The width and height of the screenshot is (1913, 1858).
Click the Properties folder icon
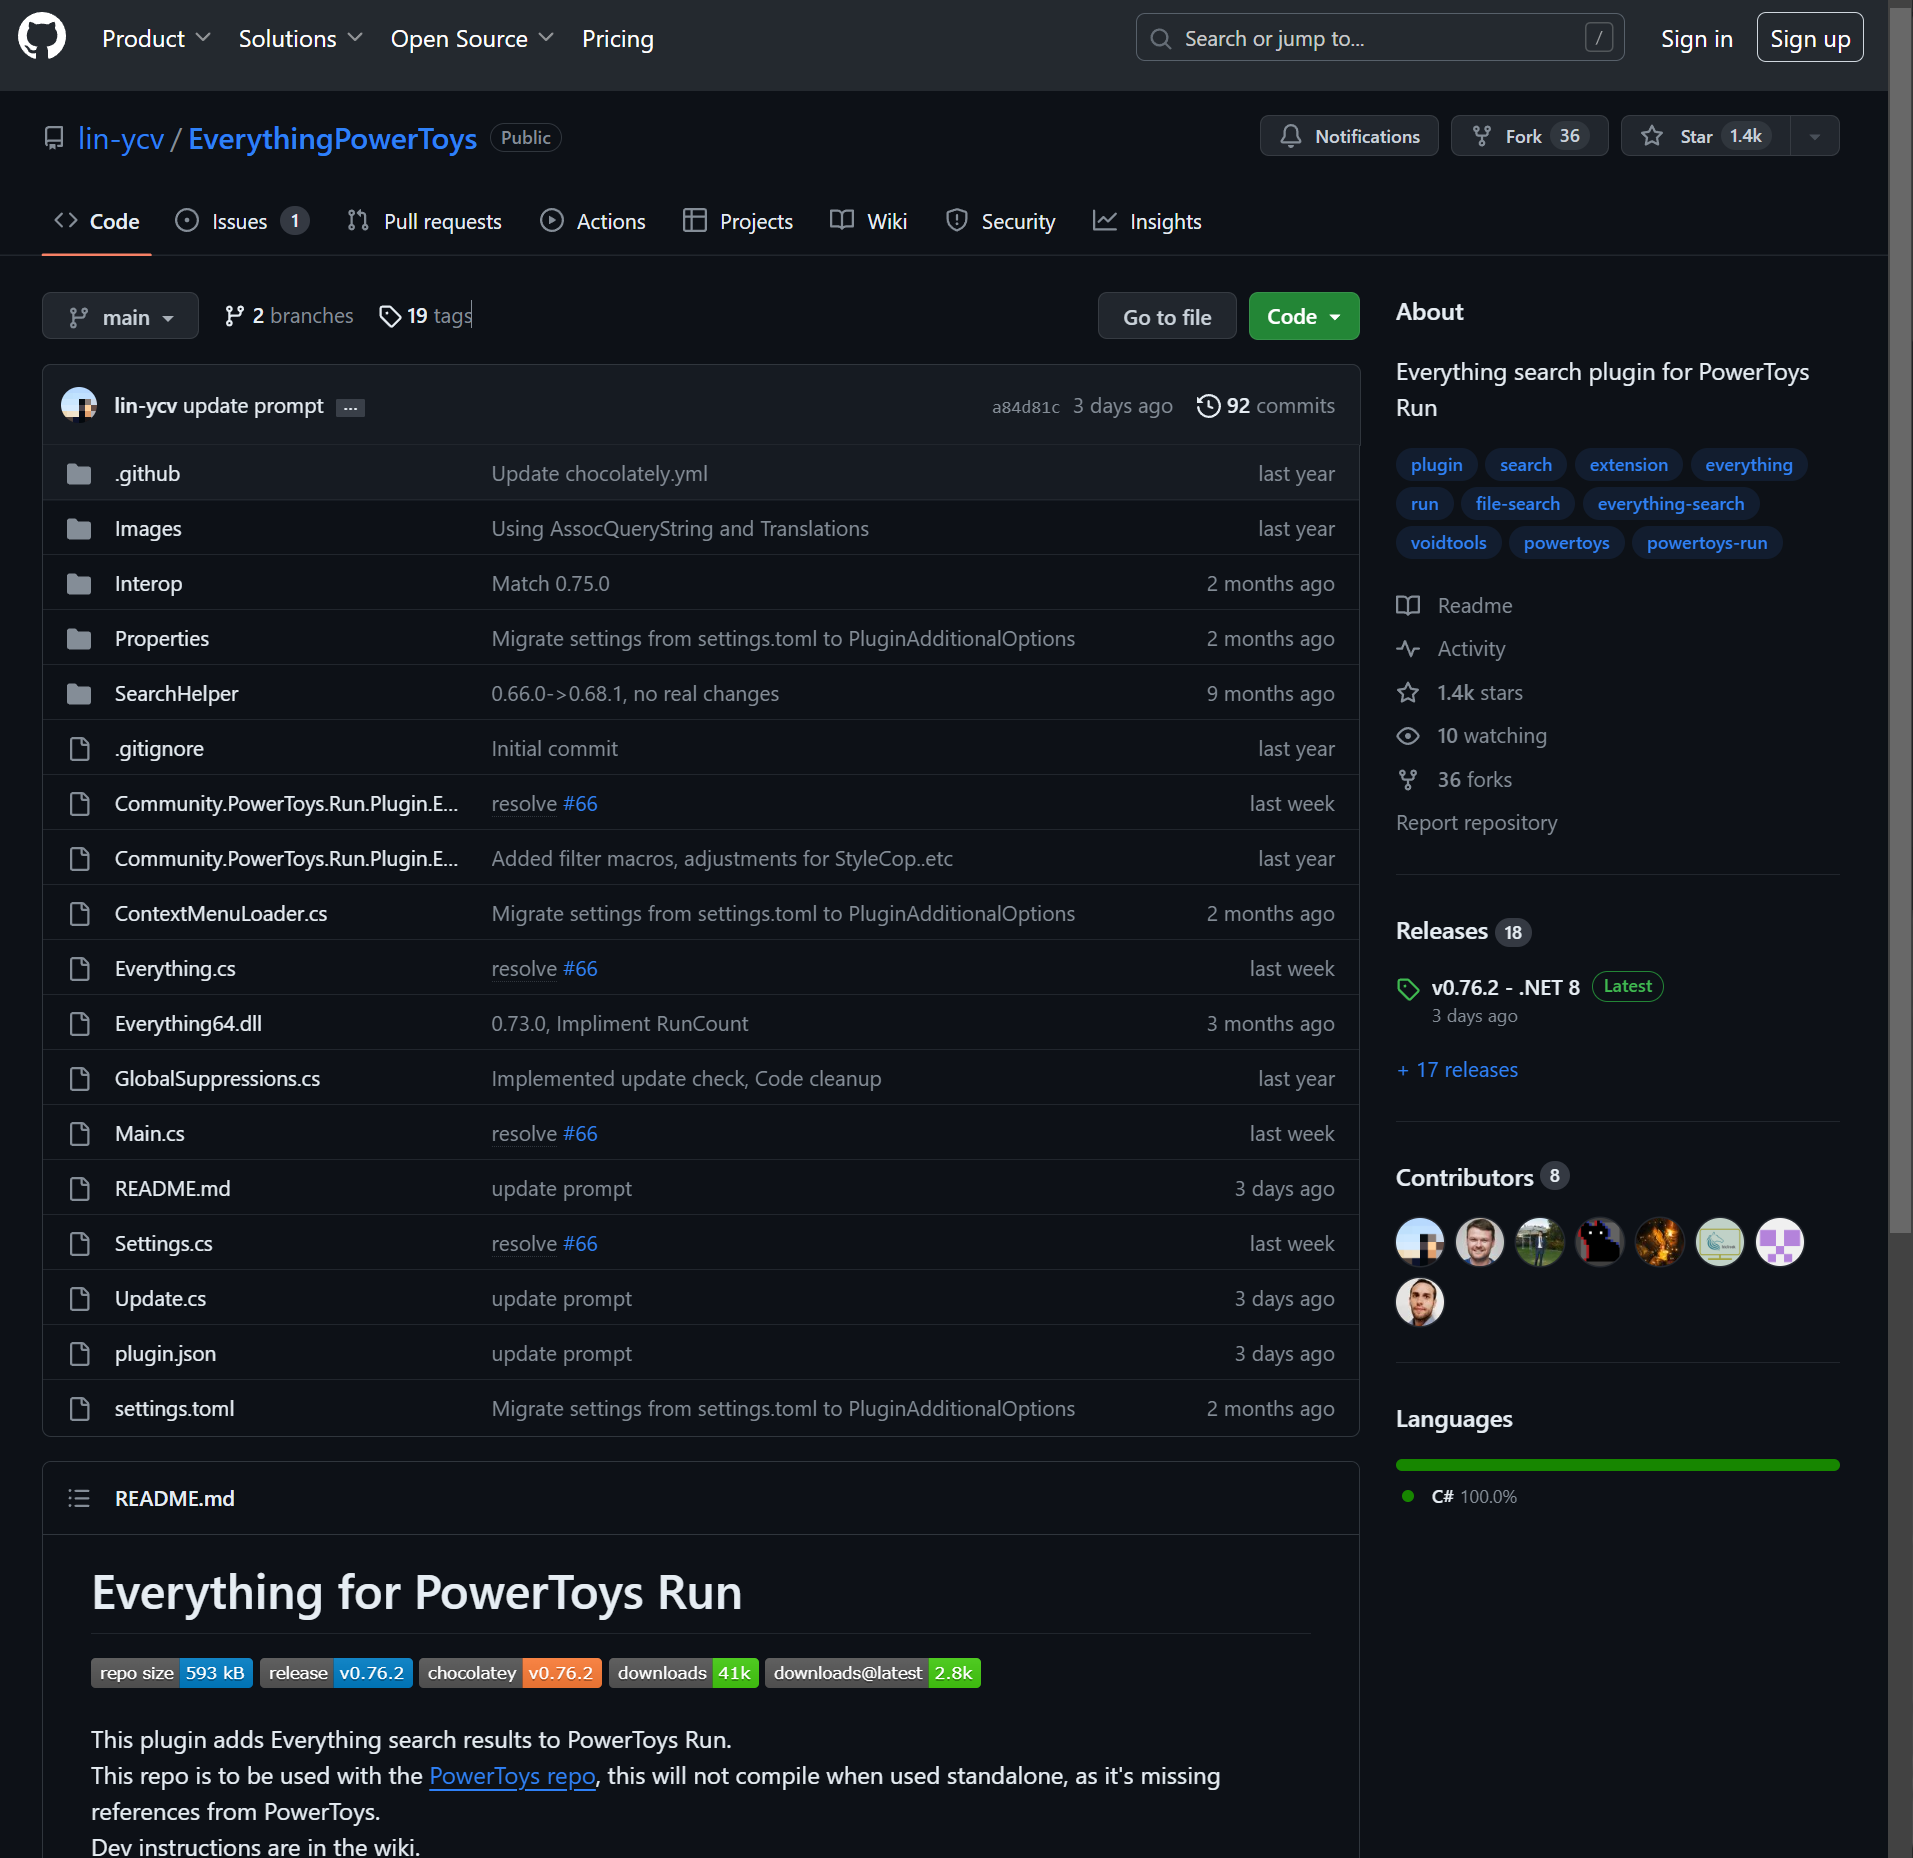pos(79,638)
